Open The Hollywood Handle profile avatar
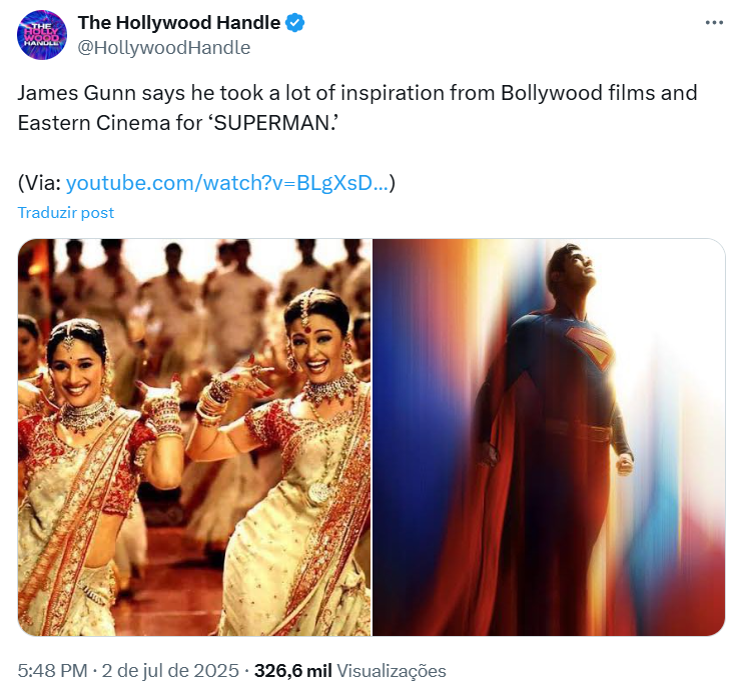Screen dimensions: 744x682 click(42, 35)
